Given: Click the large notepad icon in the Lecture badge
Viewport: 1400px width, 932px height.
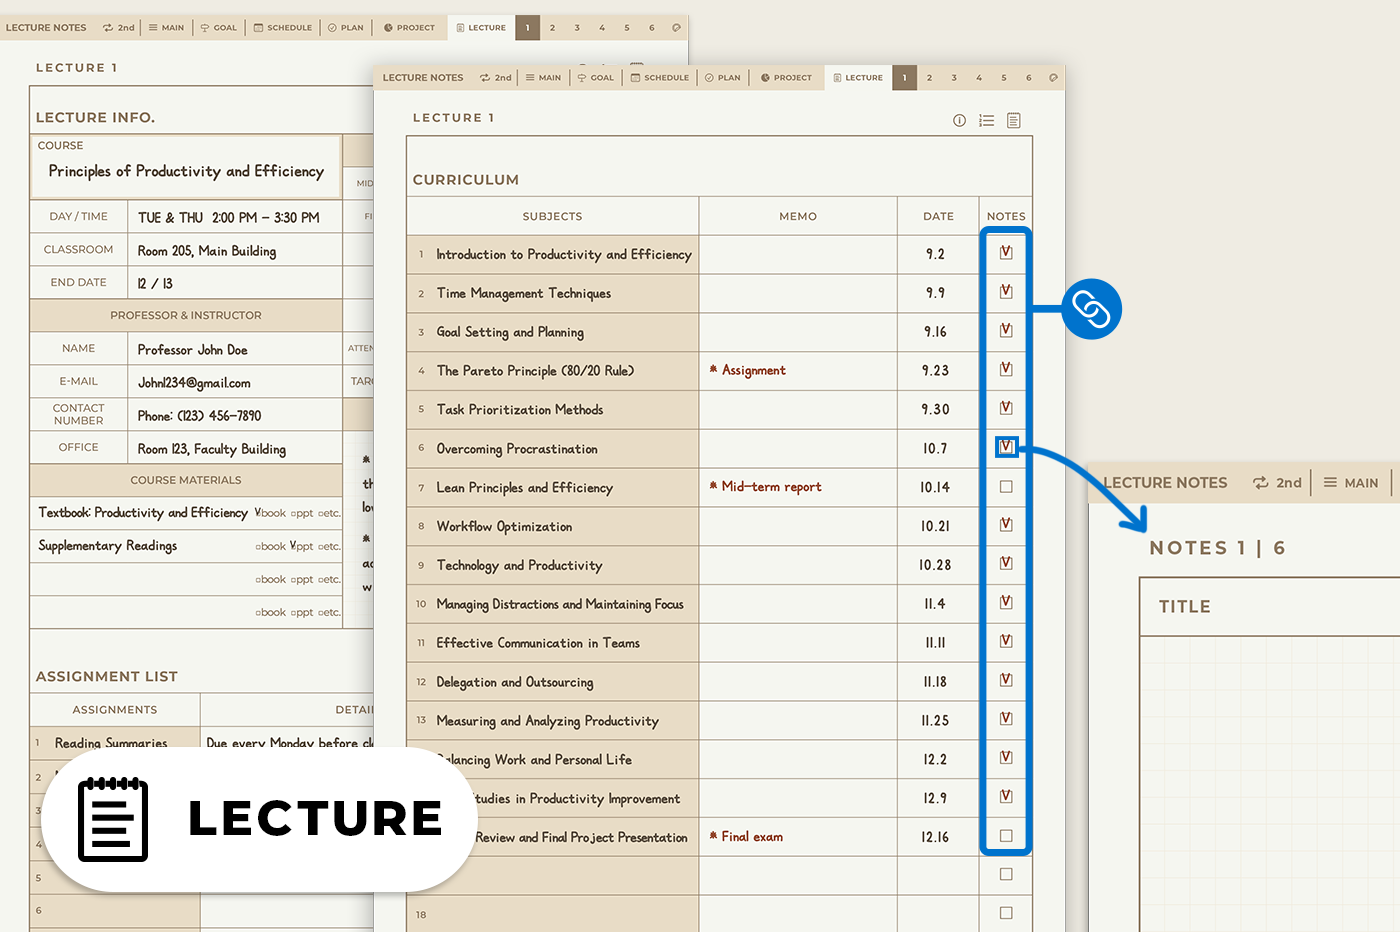Looking at the screenshot, I should (113, 819).
